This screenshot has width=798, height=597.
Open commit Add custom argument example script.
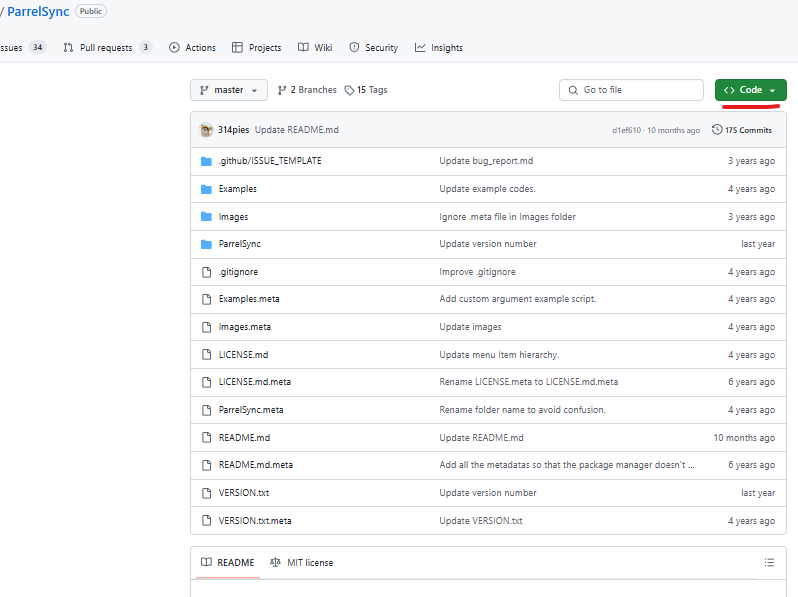(x=518, y=299)
